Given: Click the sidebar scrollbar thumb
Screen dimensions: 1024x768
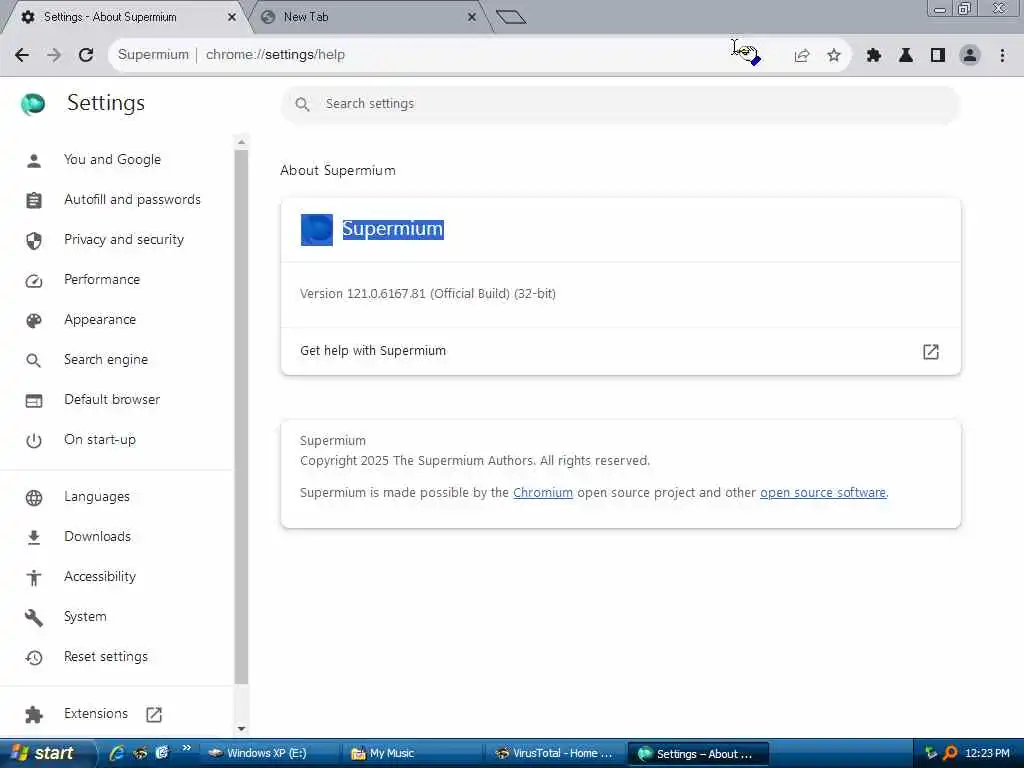Looking at the screenshot, I should pyautogui.click(x=242, y=417).
